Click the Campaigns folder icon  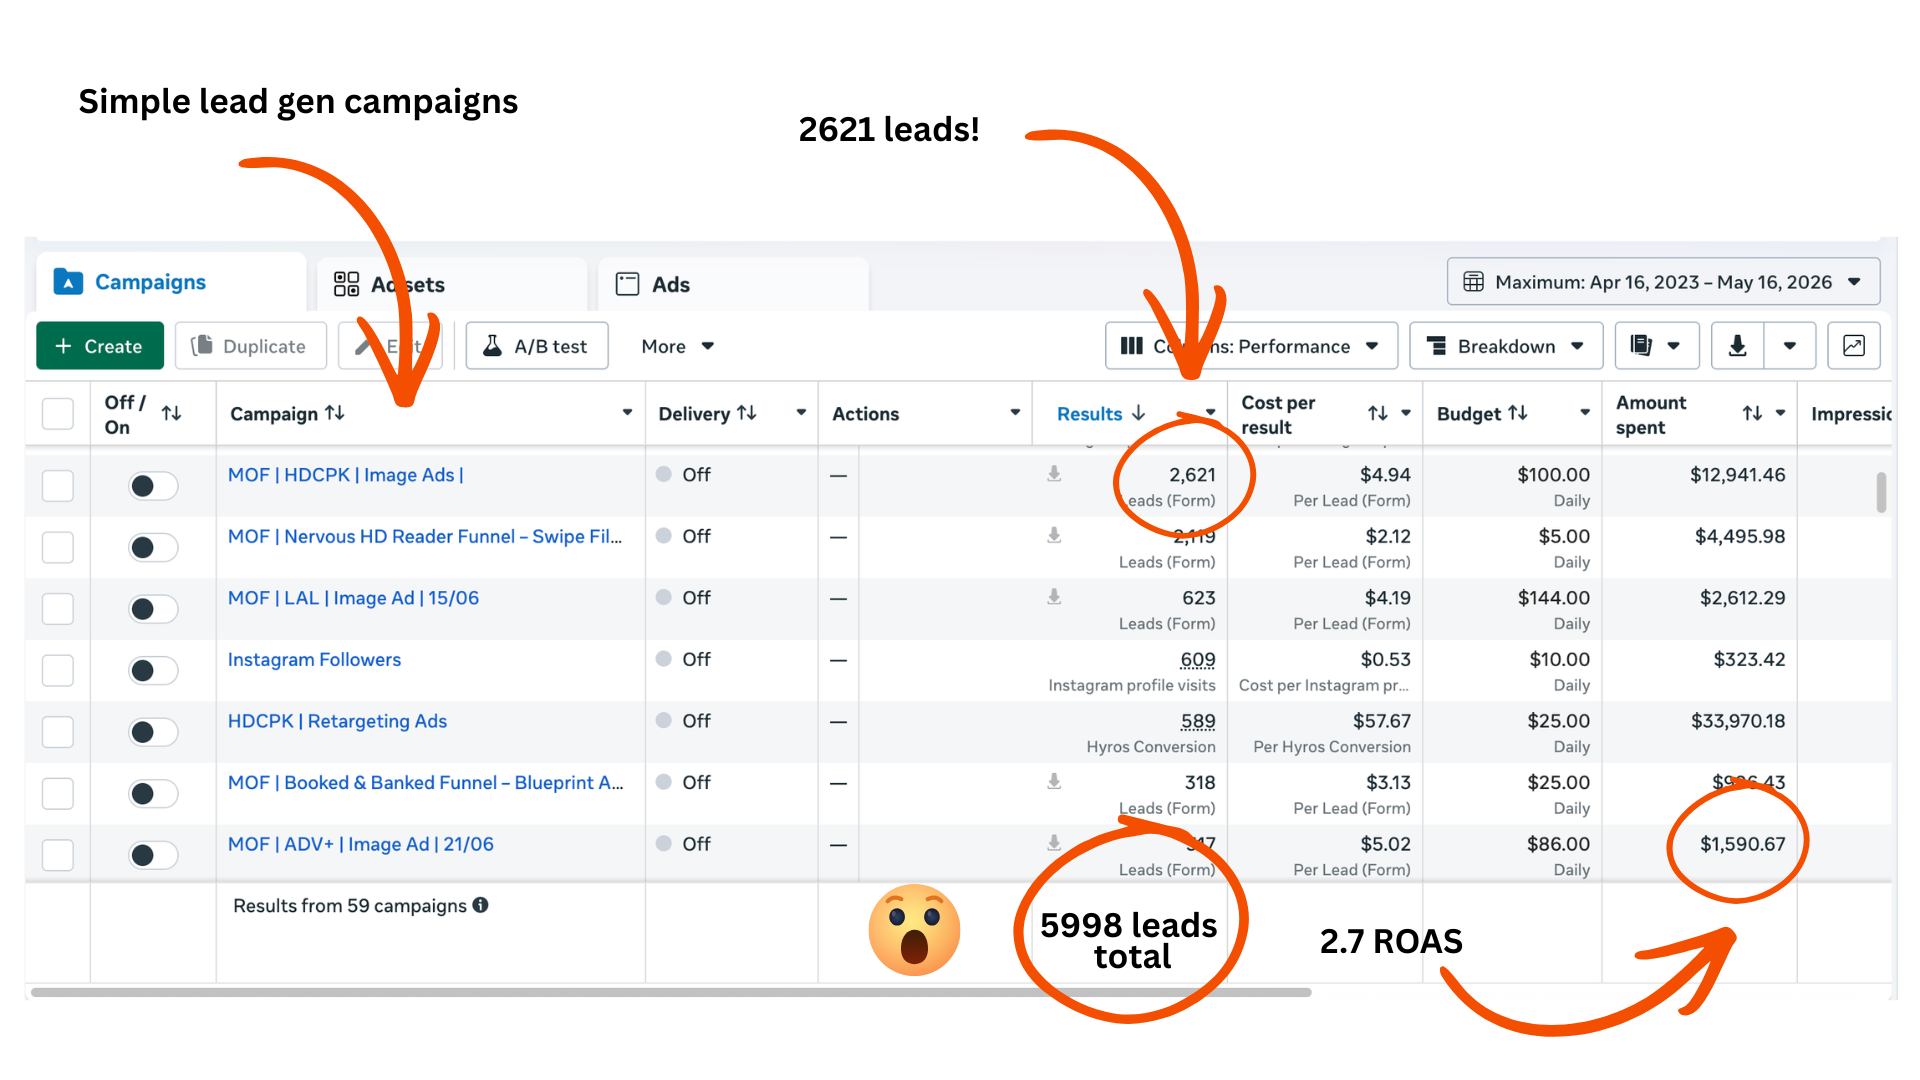(x=68, y=282)
